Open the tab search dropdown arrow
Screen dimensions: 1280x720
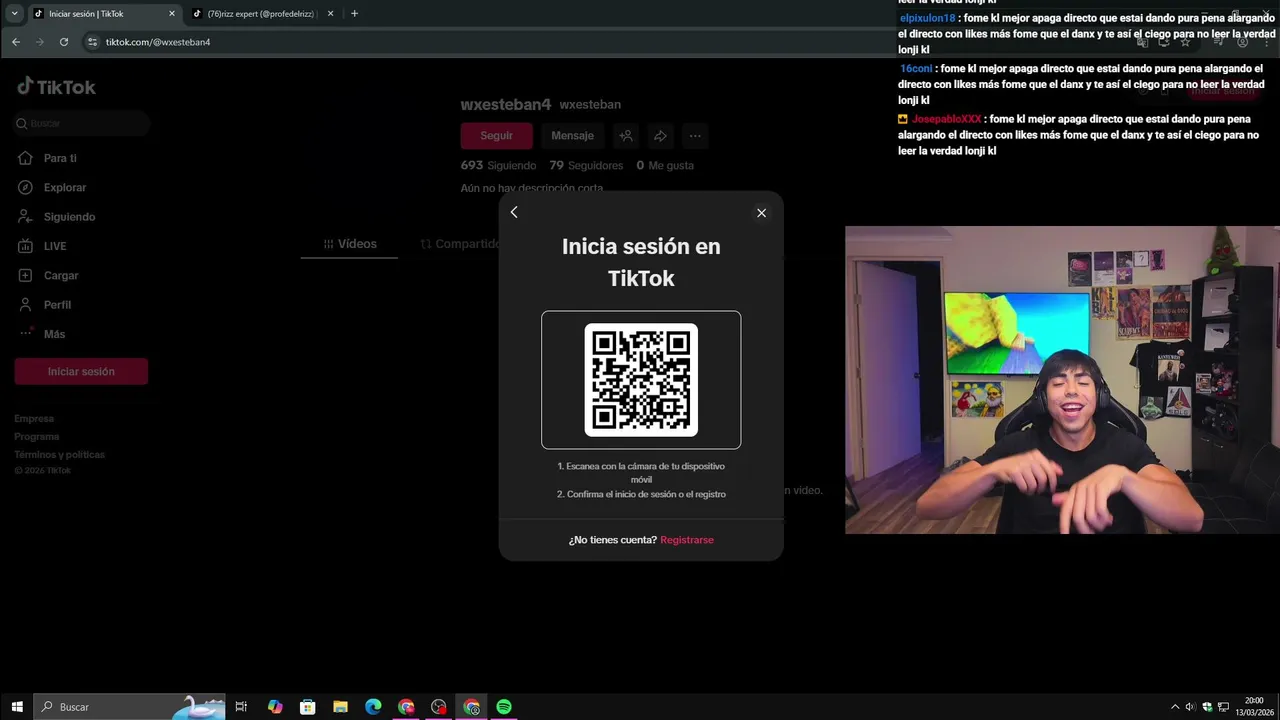(x=14, y=14)
